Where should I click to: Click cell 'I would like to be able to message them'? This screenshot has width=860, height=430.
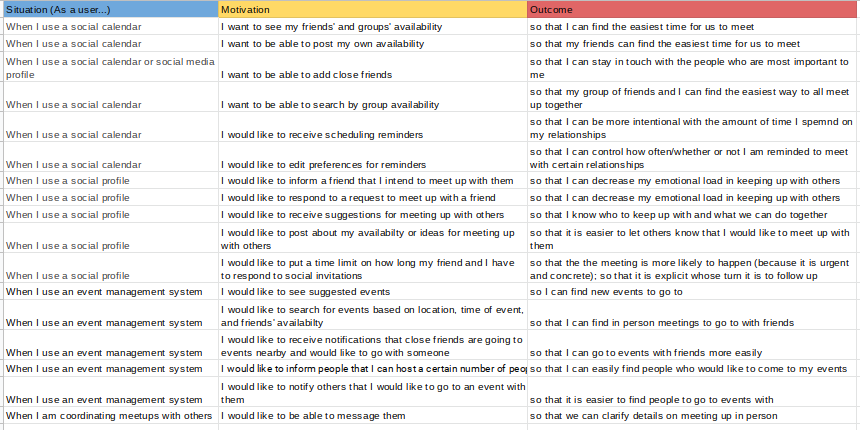pyautogui.click(x=373, y=415)
